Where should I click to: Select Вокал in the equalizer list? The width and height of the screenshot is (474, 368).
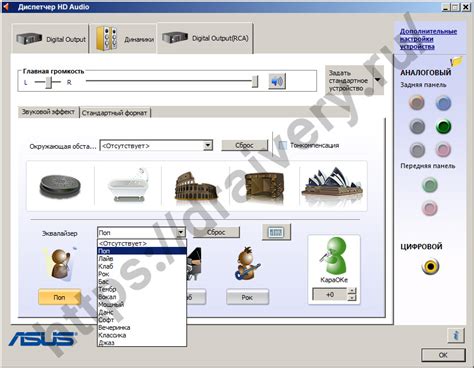(x=142, y=297)
